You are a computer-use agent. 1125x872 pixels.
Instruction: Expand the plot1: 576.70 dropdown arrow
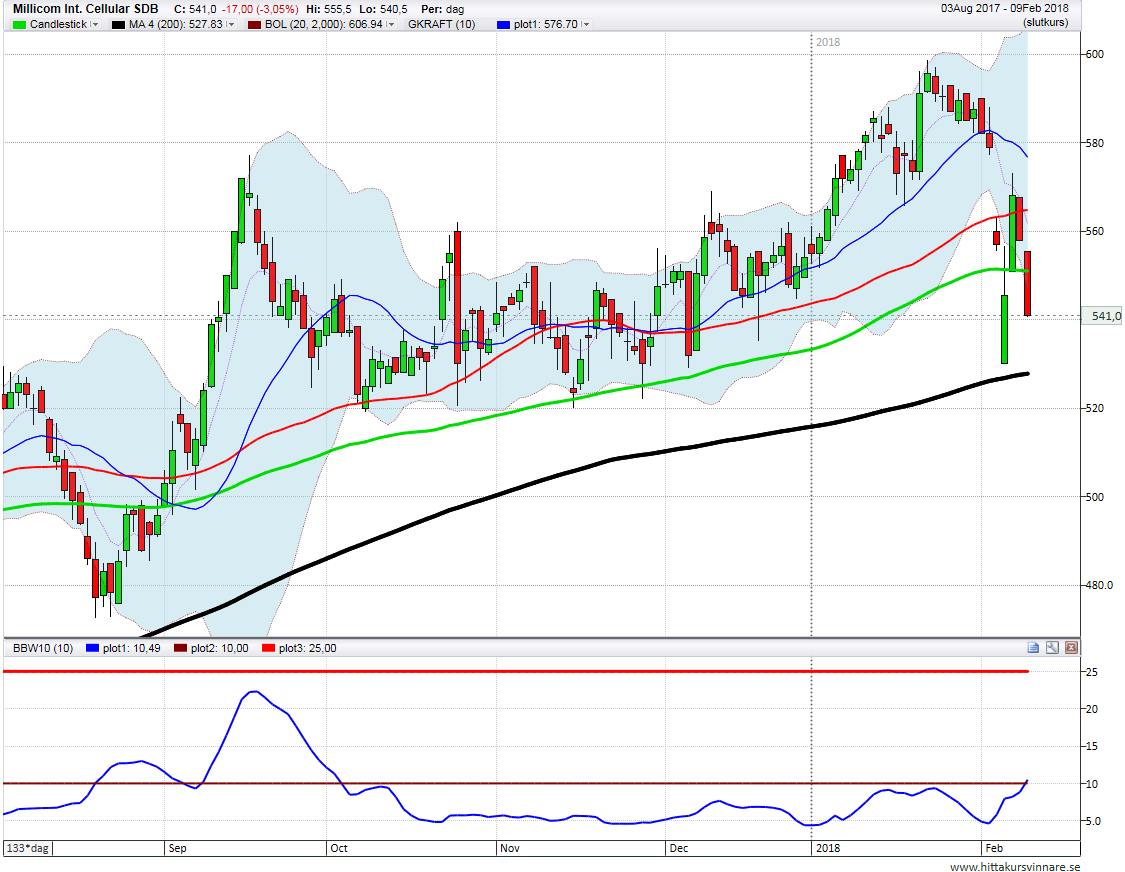point(585,24)
